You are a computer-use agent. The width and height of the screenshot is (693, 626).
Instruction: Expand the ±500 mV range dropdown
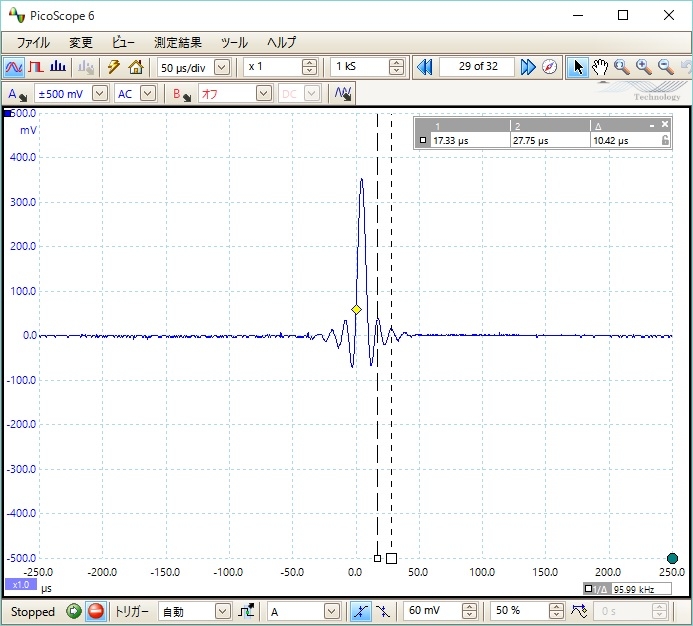click(x=99, y=93)
